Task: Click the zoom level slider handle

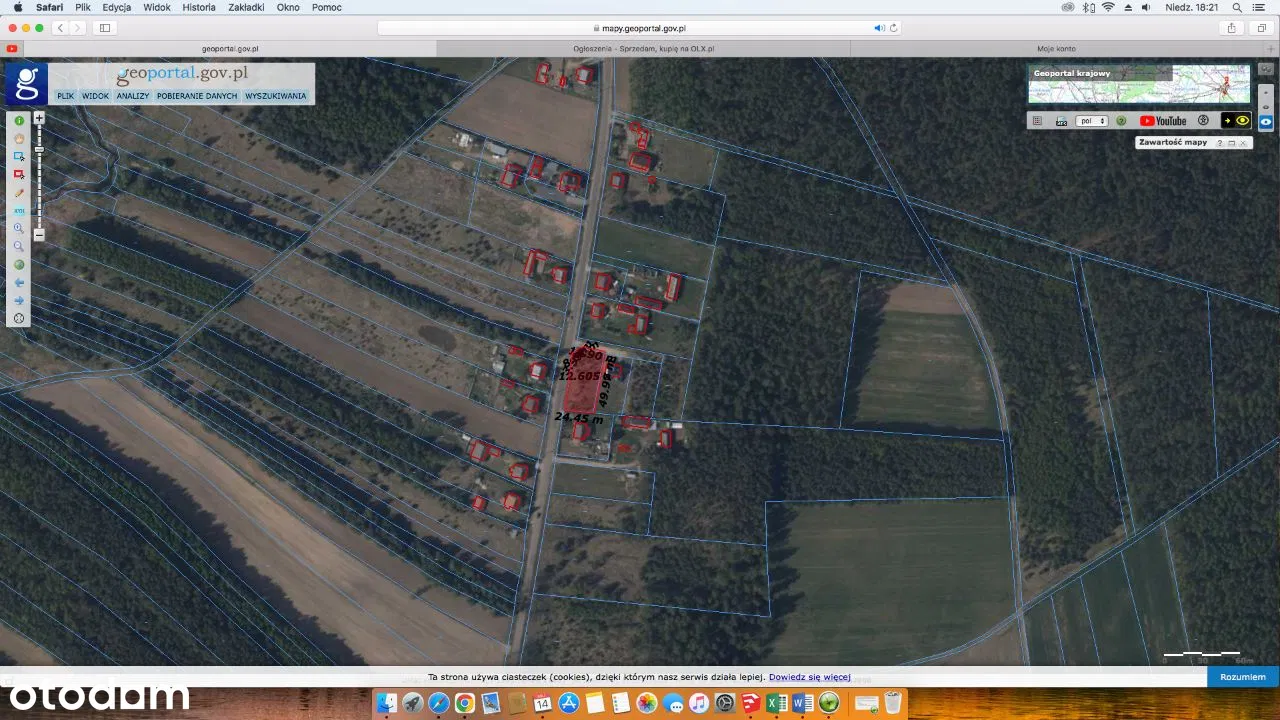Action: [39, 150]
